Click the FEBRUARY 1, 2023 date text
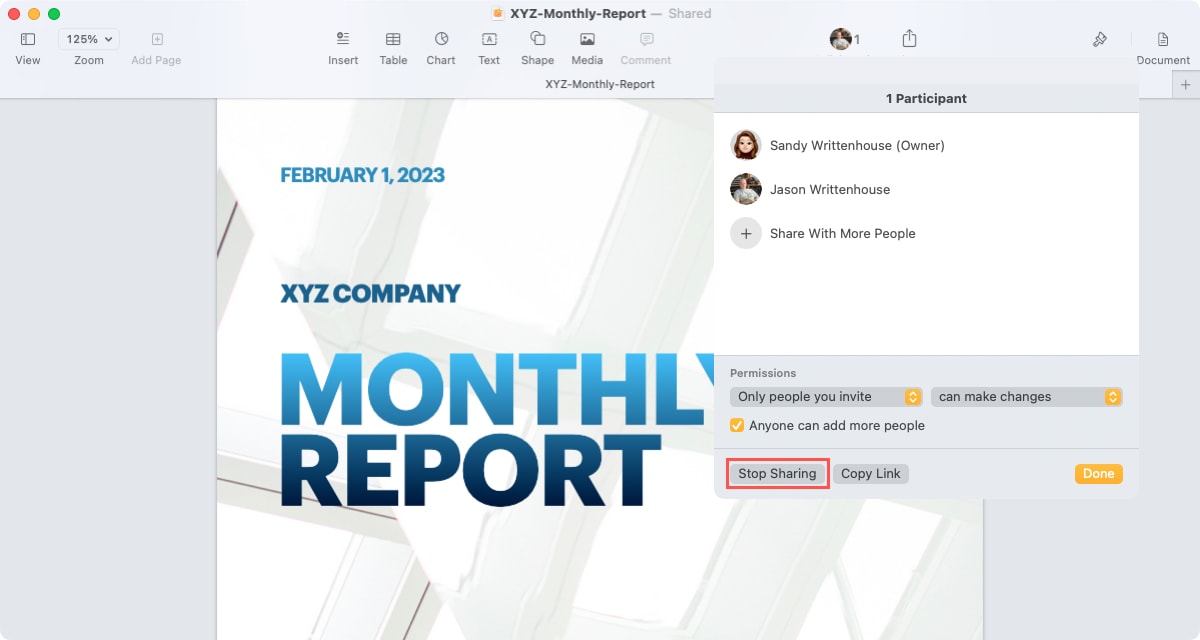This screenshot has width=1200, height=640. pos(362,175)
